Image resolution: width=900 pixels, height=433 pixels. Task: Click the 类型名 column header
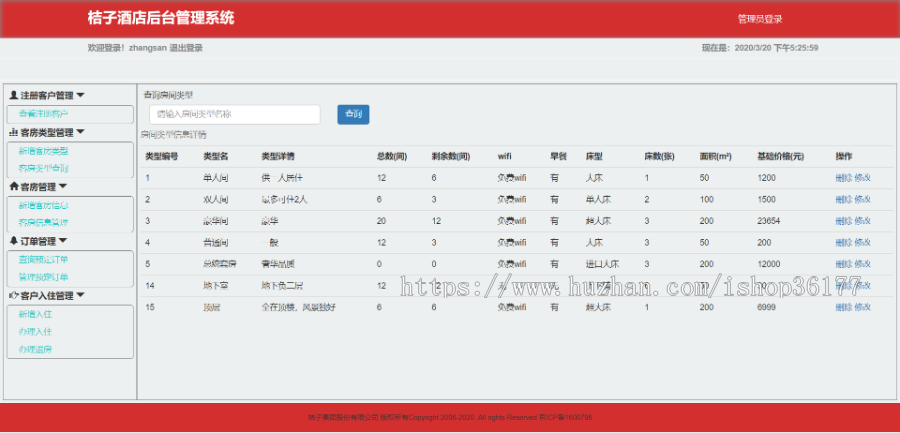[x=216, y=156]
